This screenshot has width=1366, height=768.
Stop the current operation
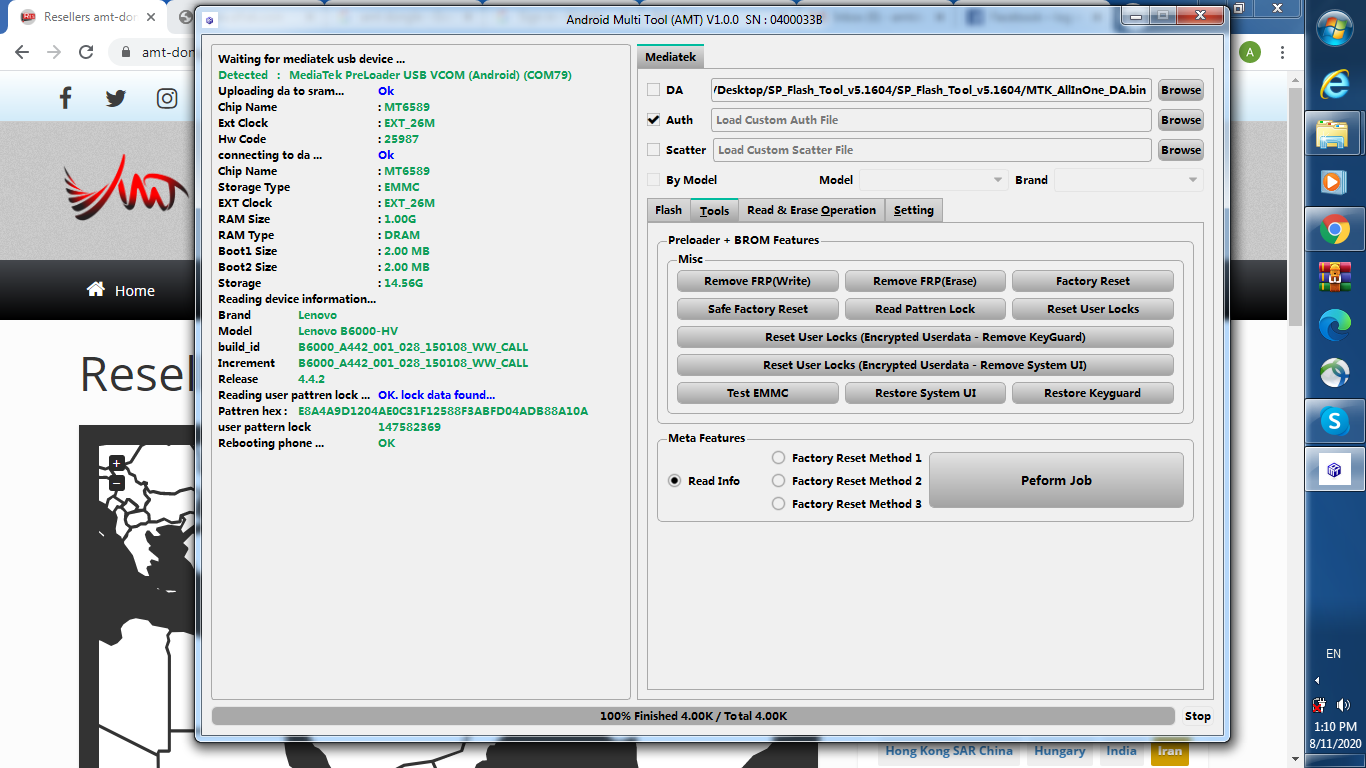[x=1197, y=716]
